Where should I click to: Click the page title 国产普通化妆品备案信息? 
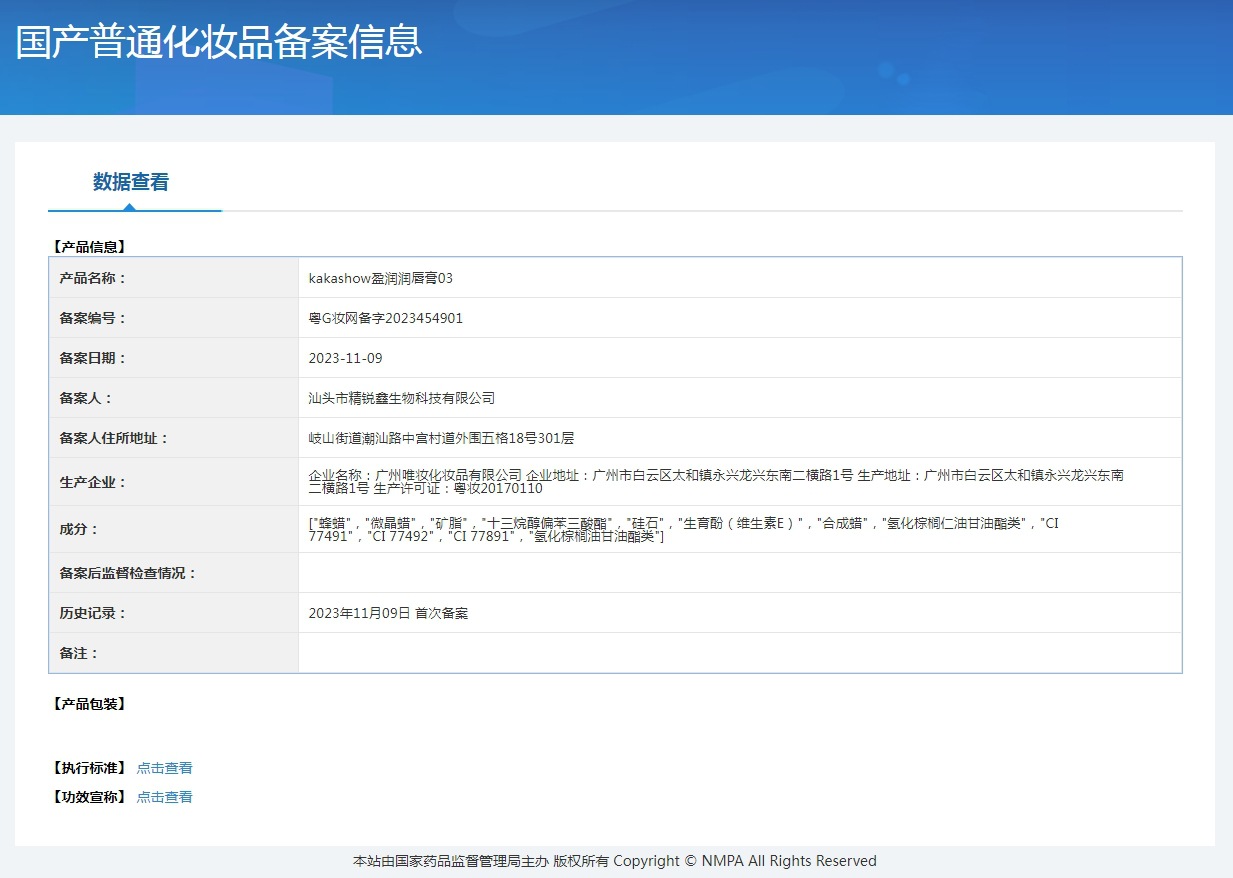tap(219, 41)
